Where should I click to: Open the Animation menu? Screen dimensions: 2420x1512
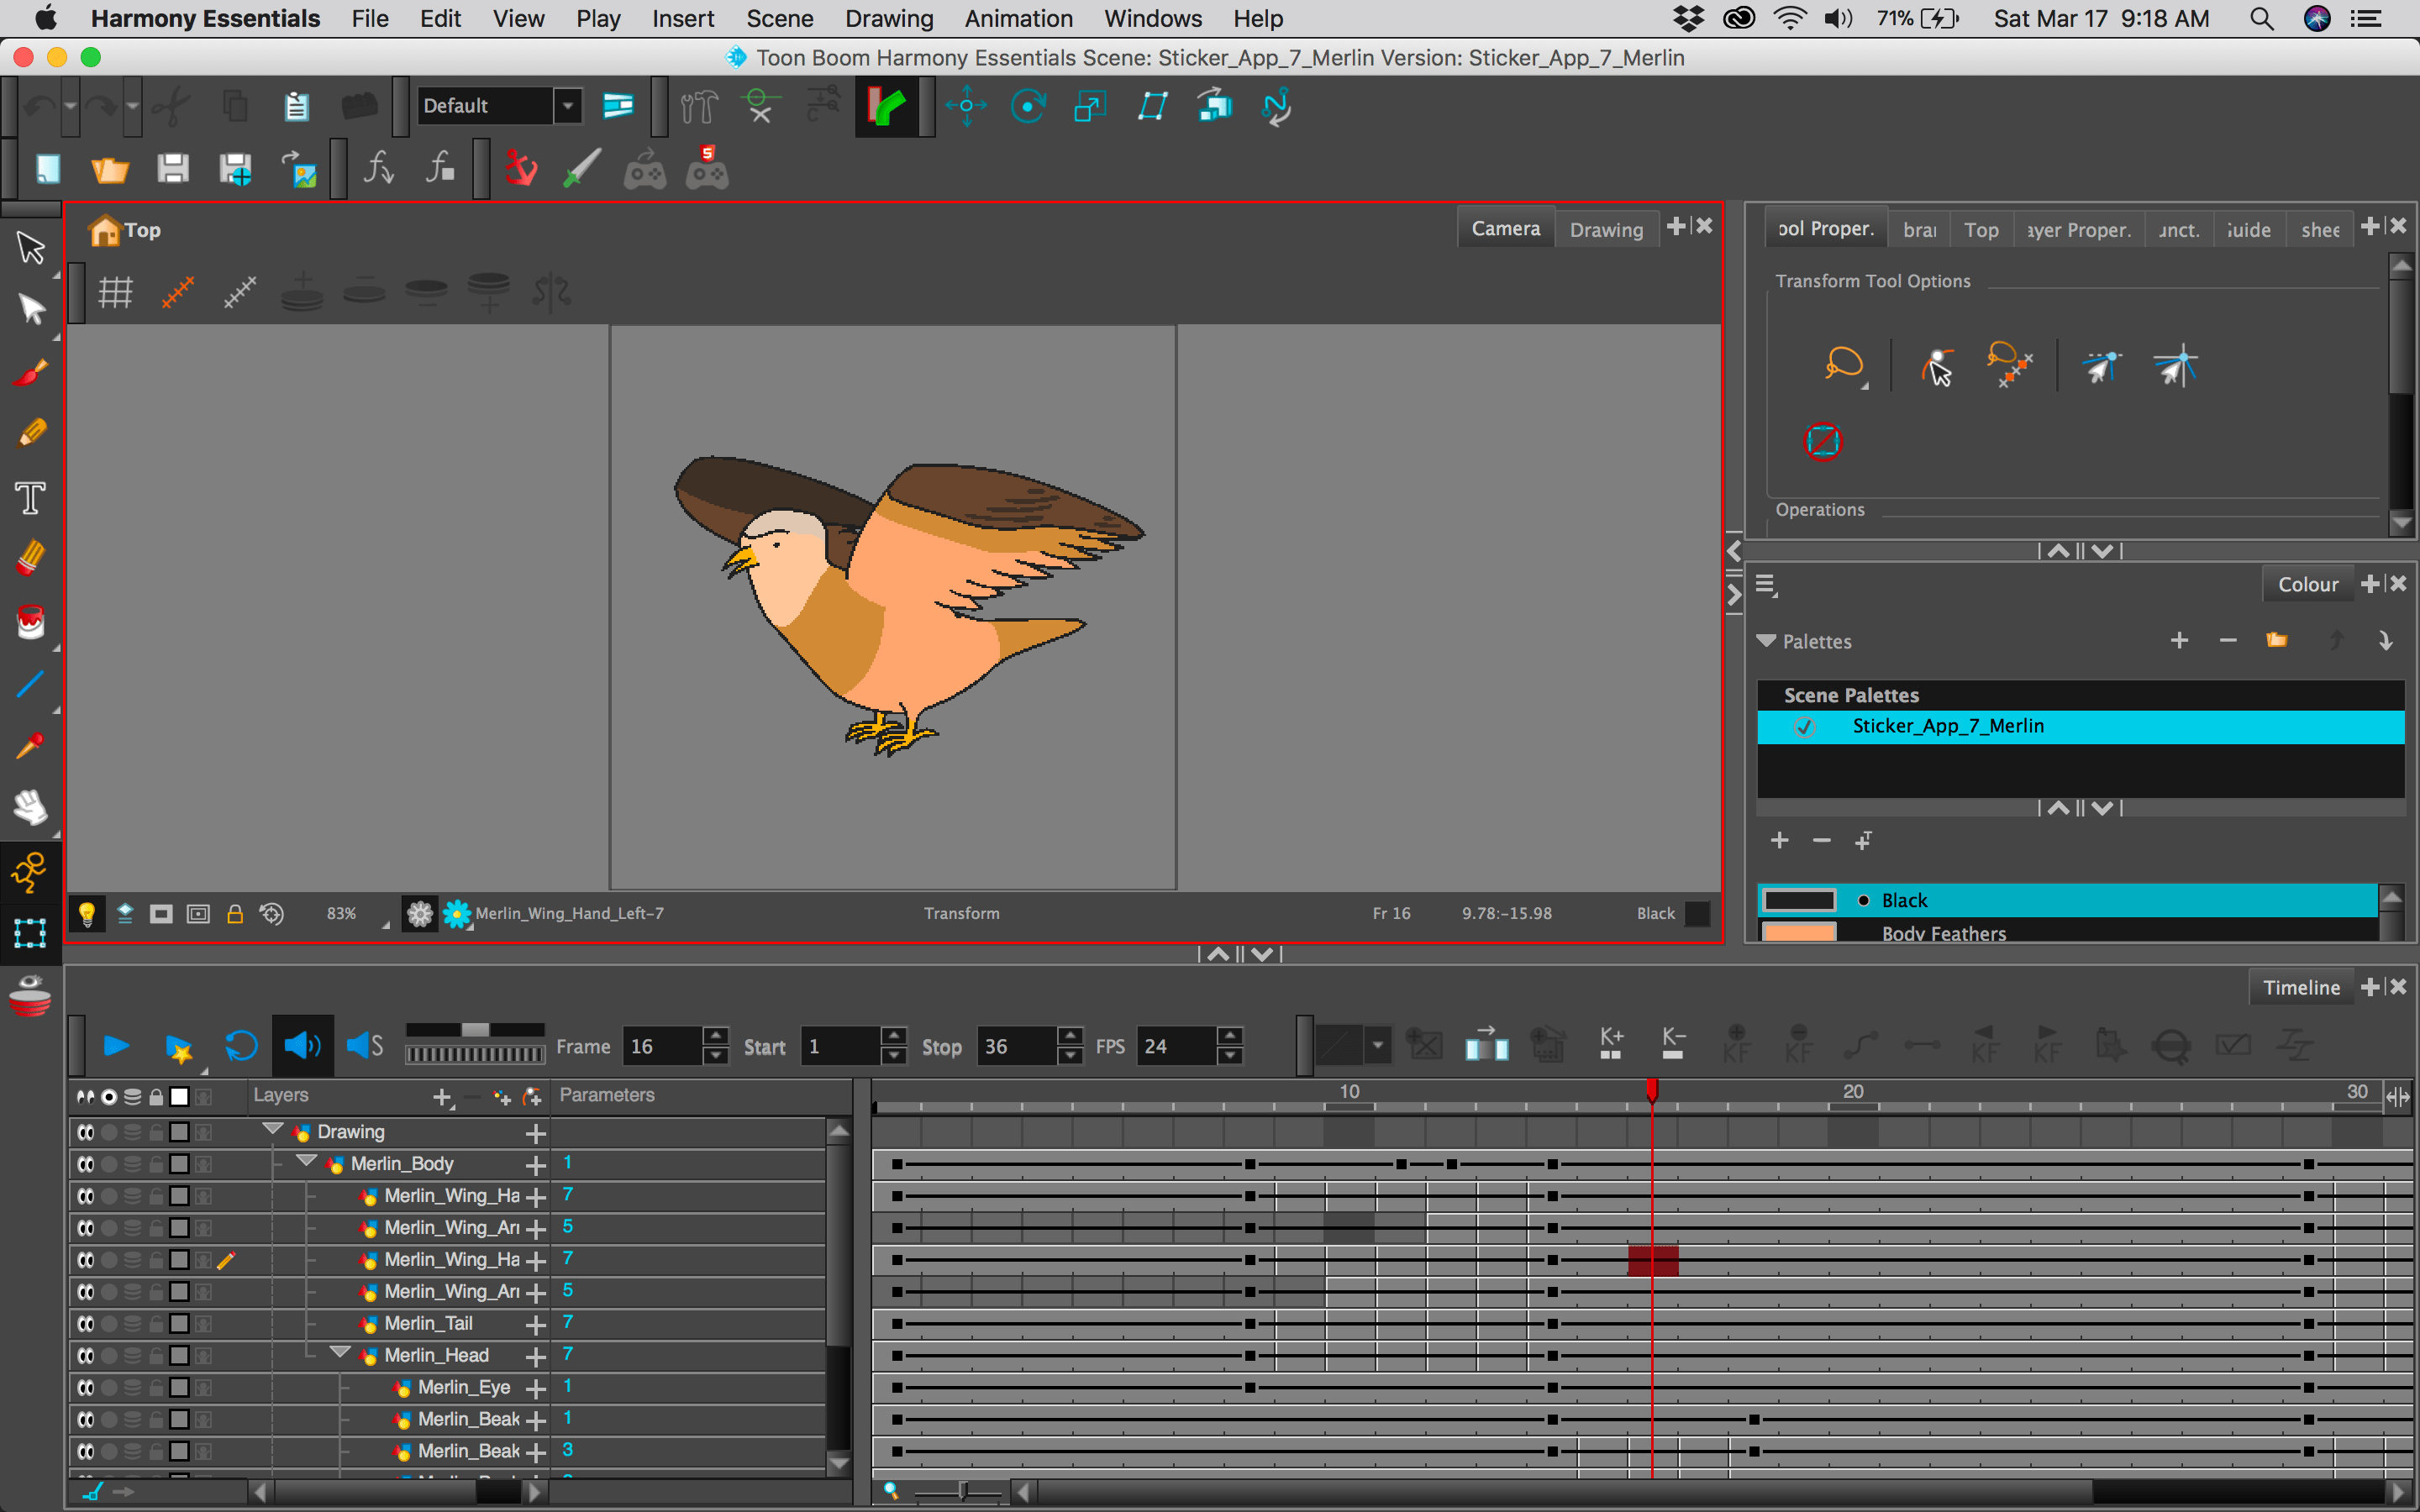pyautogui.click(x=1018, y=18)
